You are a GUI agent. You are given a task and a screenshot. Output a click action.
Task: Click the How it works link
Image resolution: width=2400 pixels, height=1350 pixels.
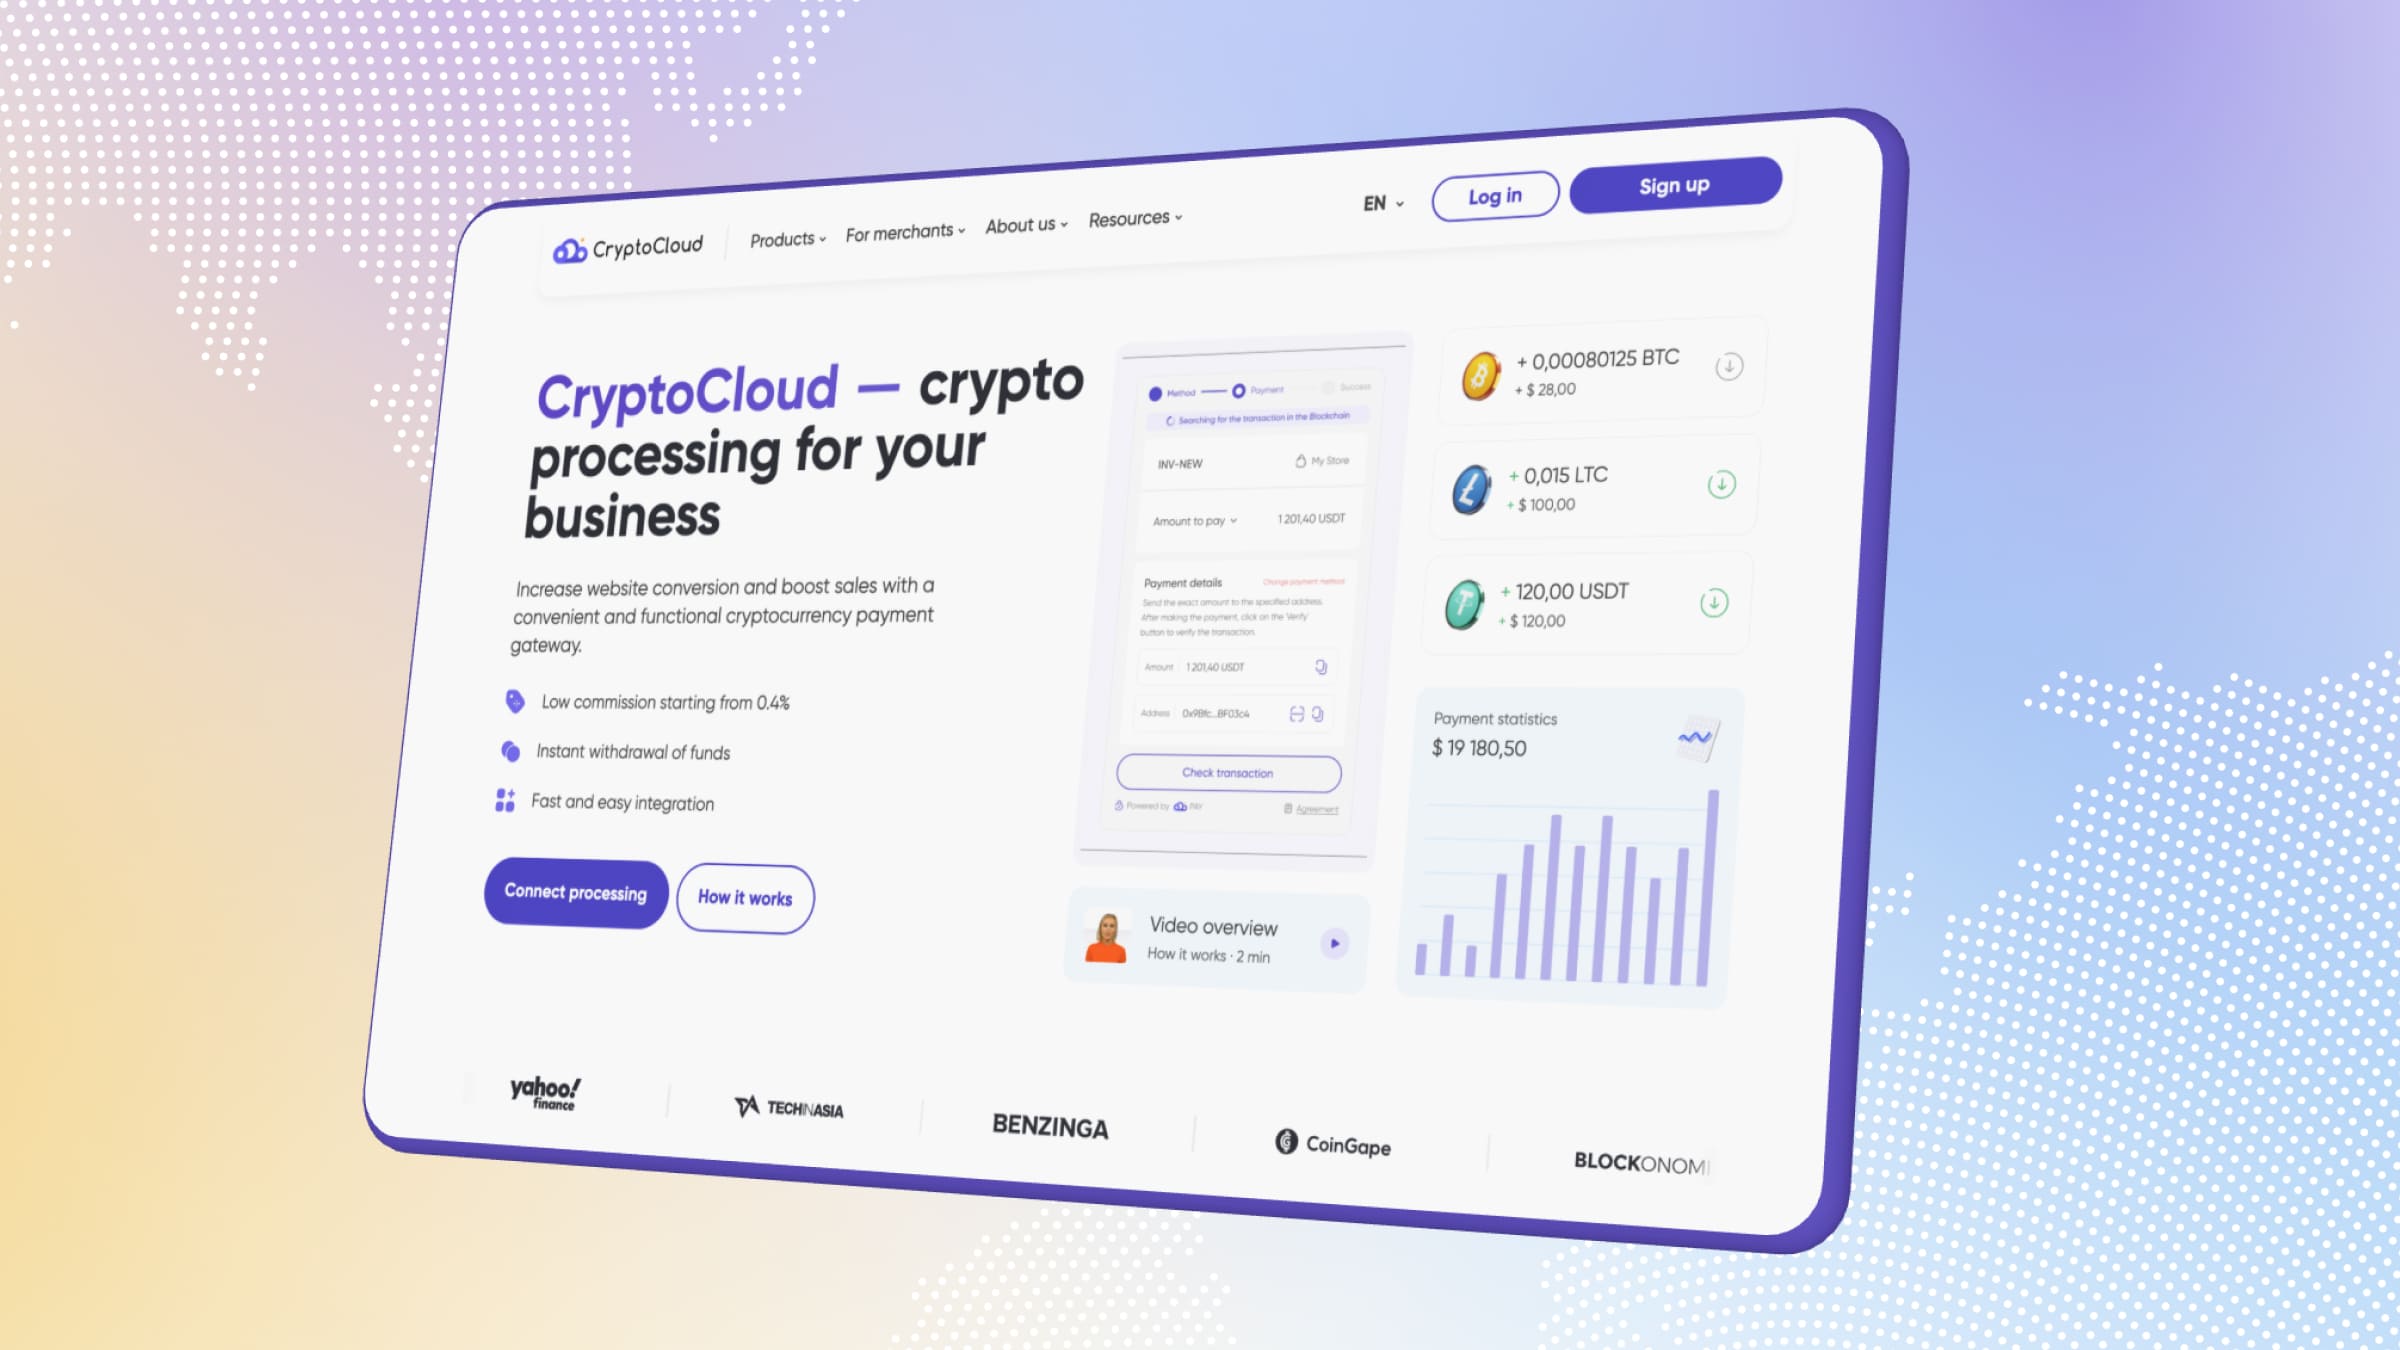(x=743, y=897)
